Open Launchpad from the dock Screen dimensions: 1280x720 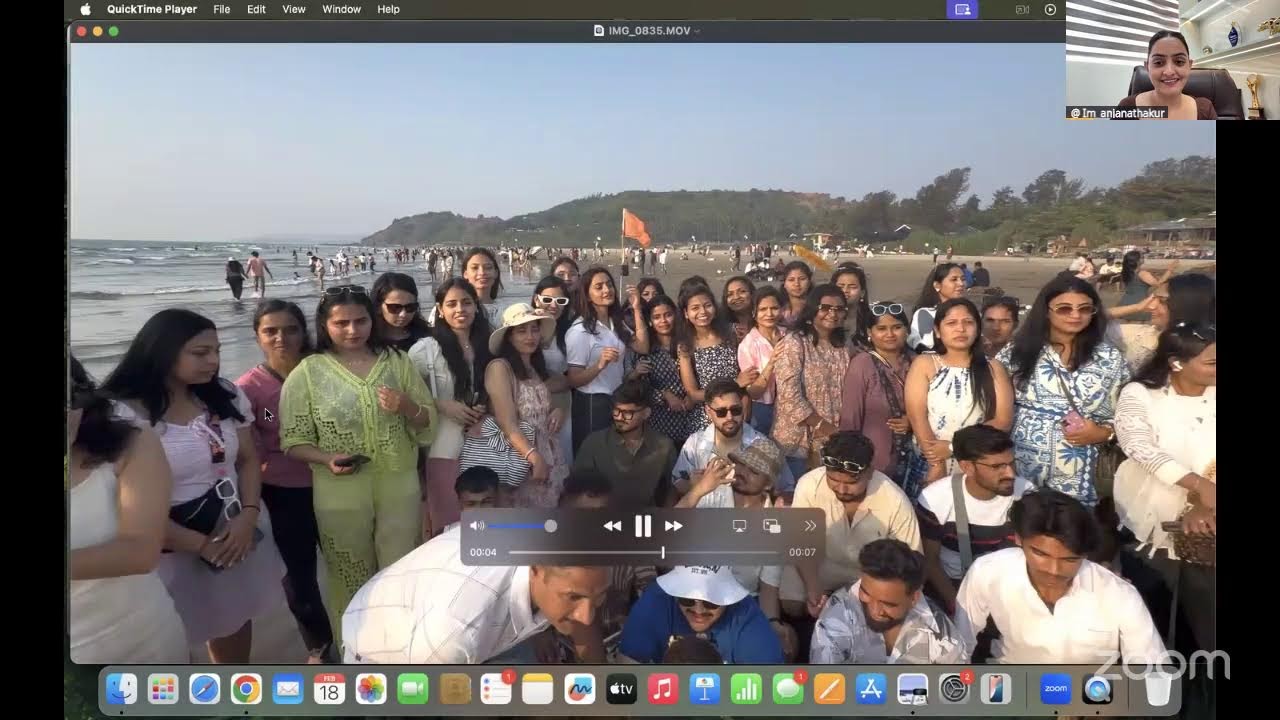click(163, 688)
